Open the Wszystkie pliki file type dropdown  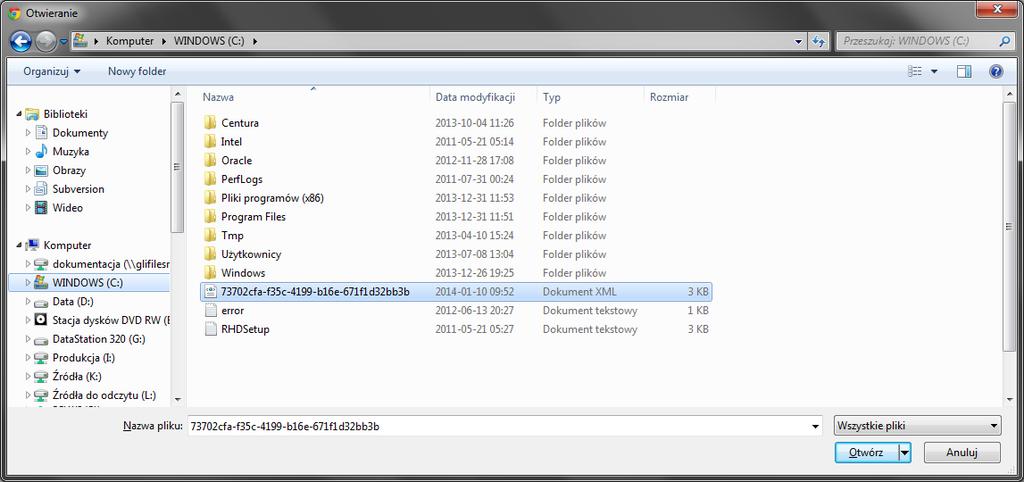coord(917,426)
